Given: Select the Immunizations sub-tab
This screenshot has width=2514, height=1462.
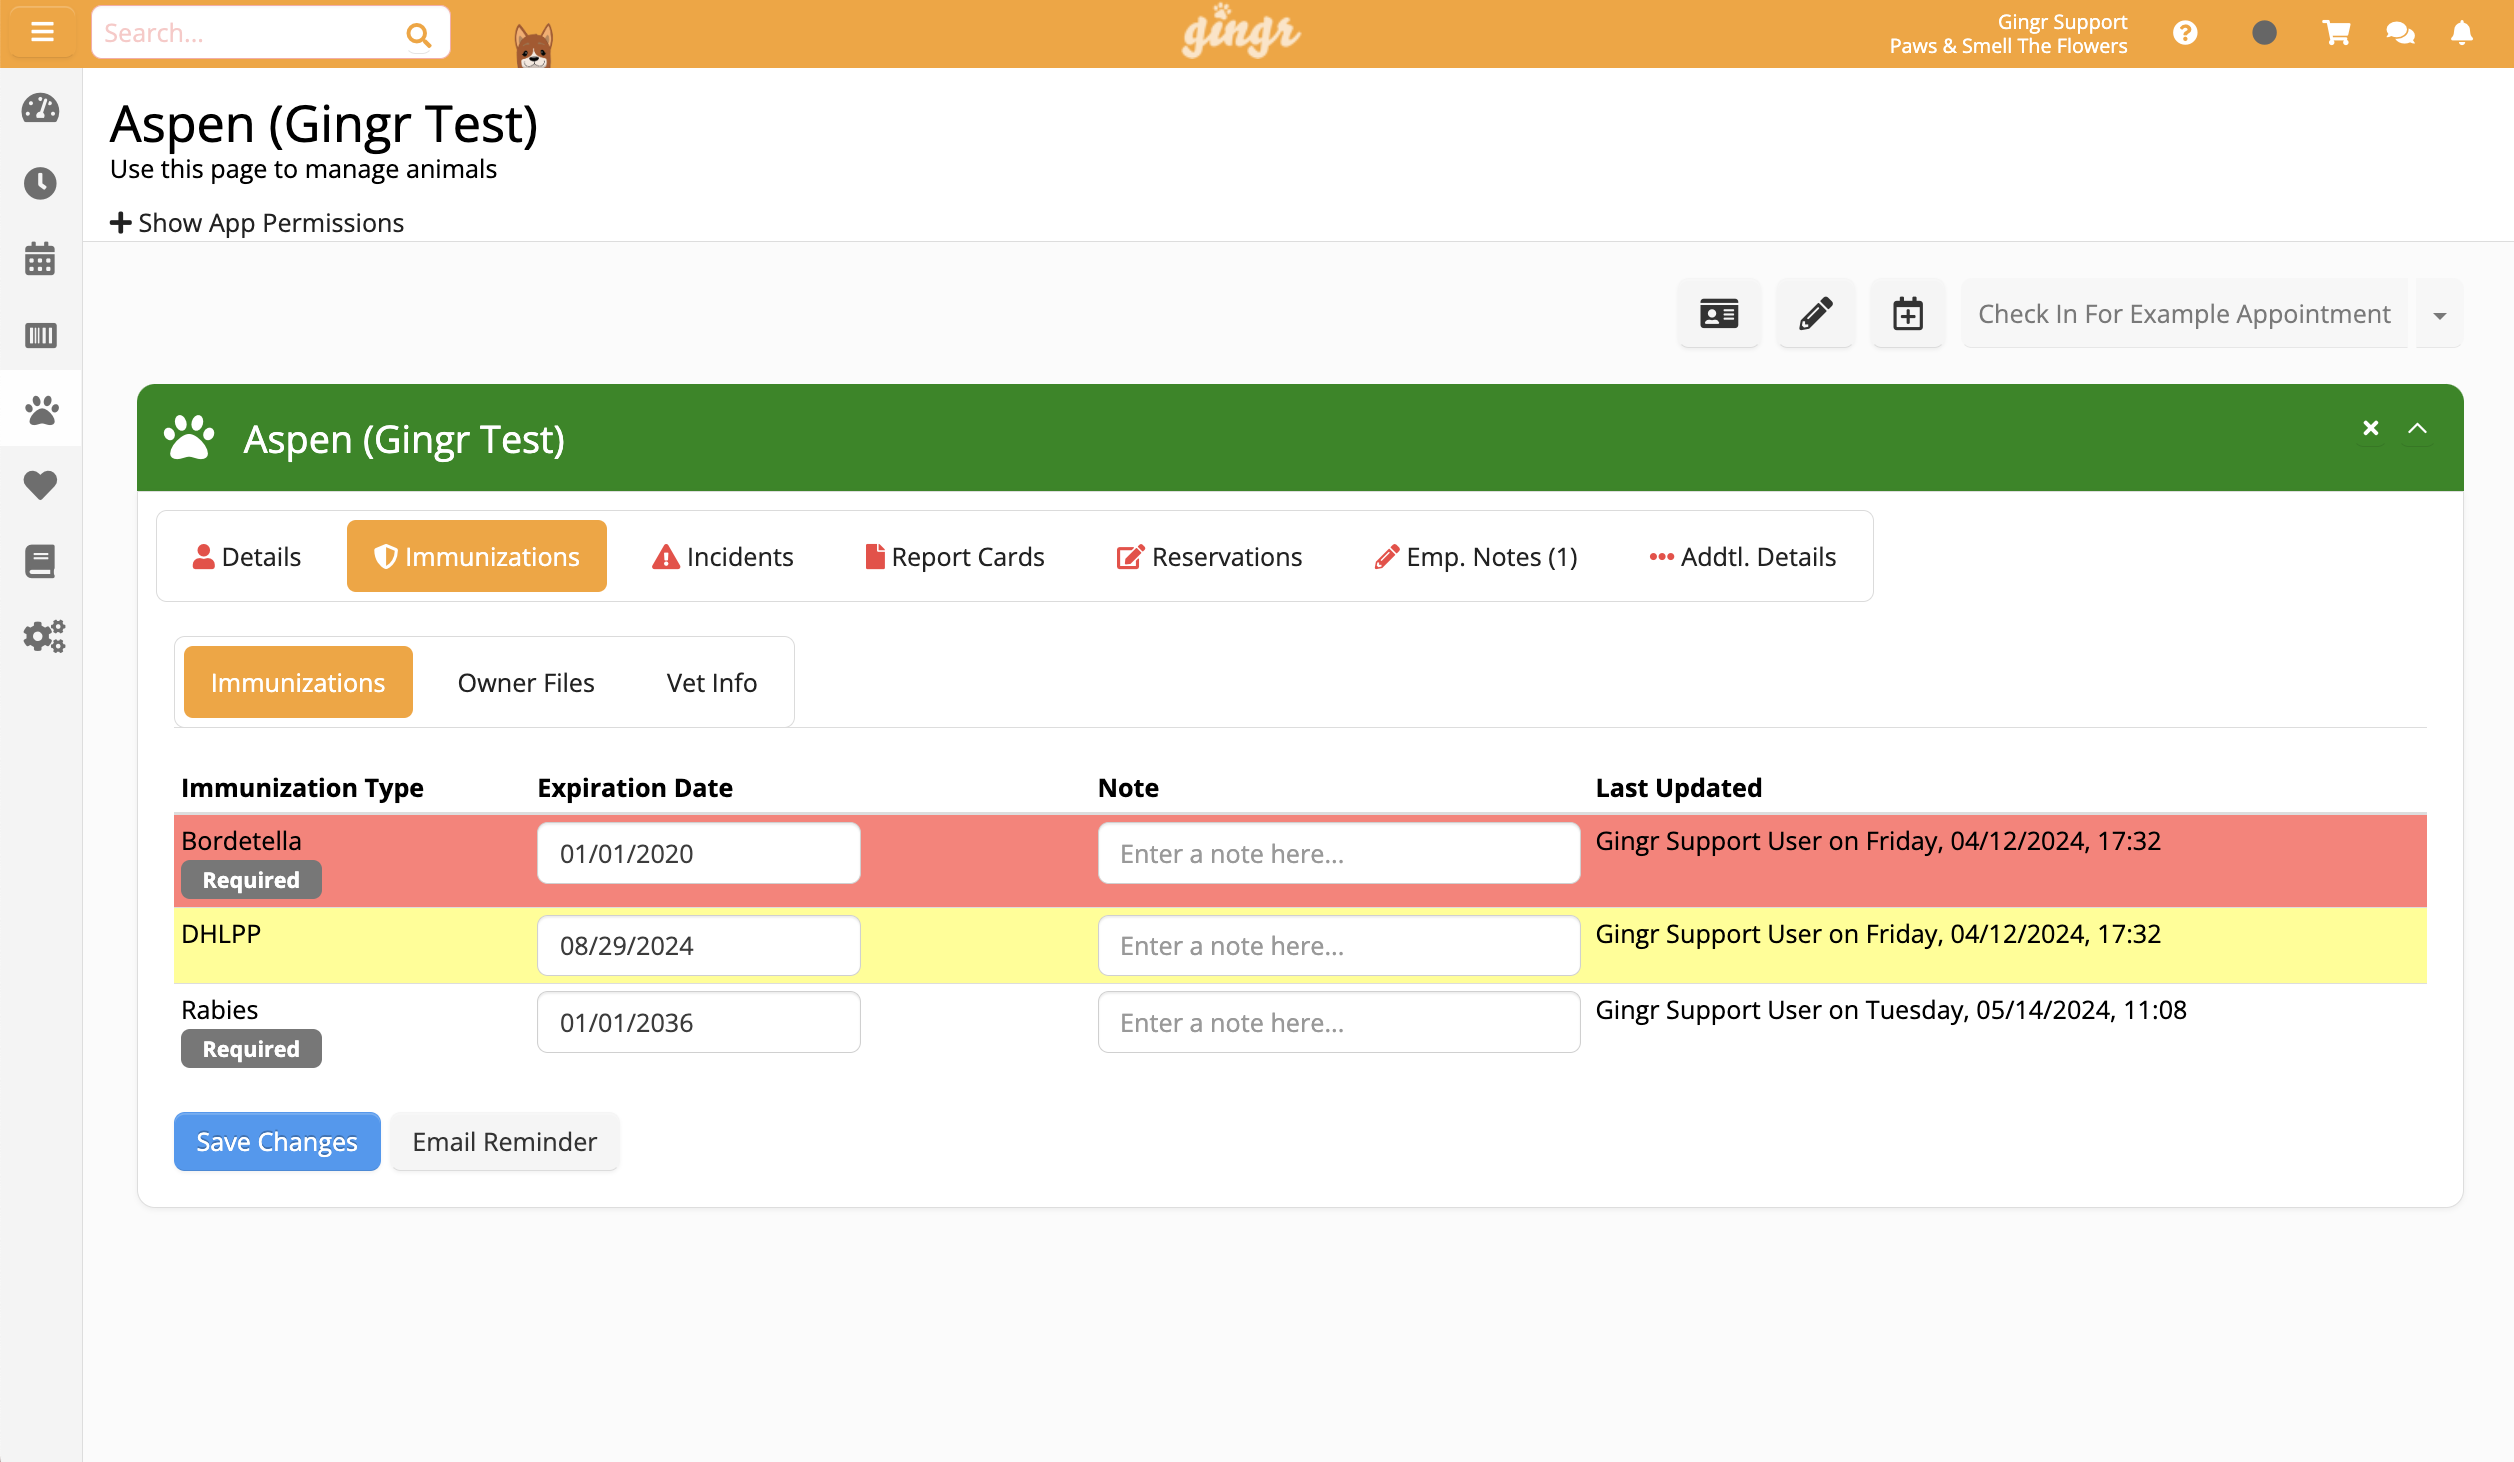Looking at the screenshot, I should [298, 683].
